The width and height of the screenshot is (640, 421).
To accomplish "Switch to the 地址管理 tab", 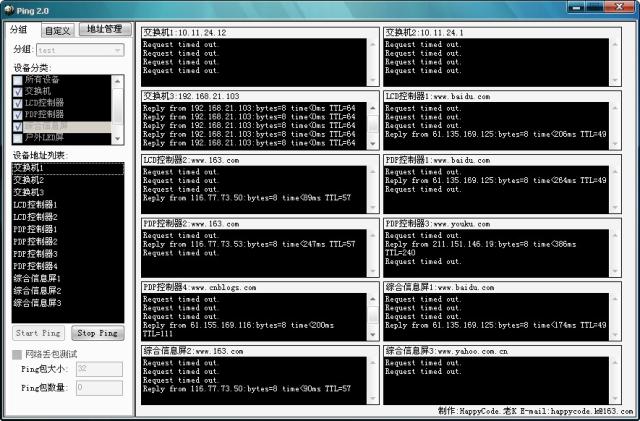I will tap(105, 29).
